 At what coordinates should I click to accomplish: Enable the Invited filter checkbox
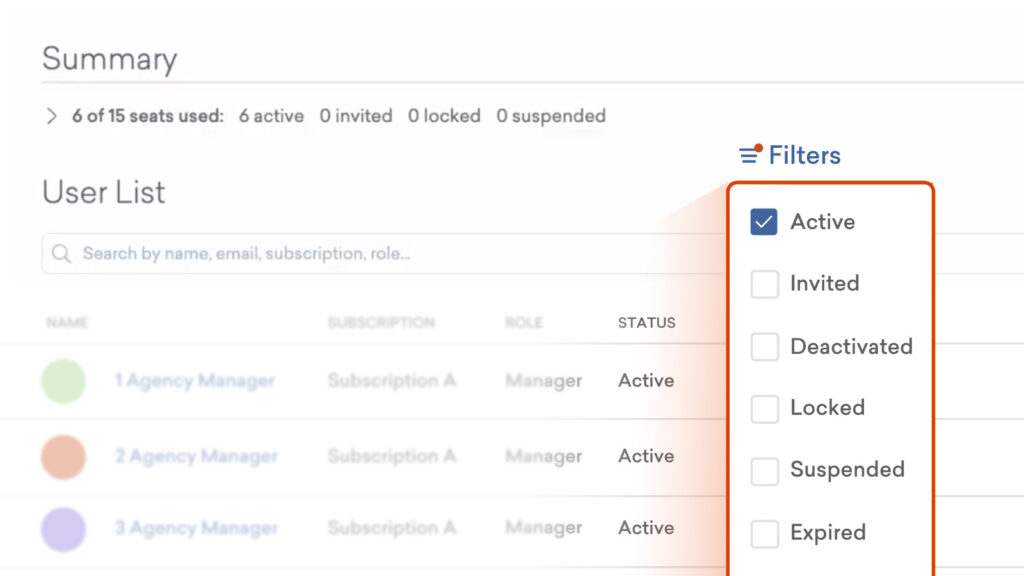764,284
